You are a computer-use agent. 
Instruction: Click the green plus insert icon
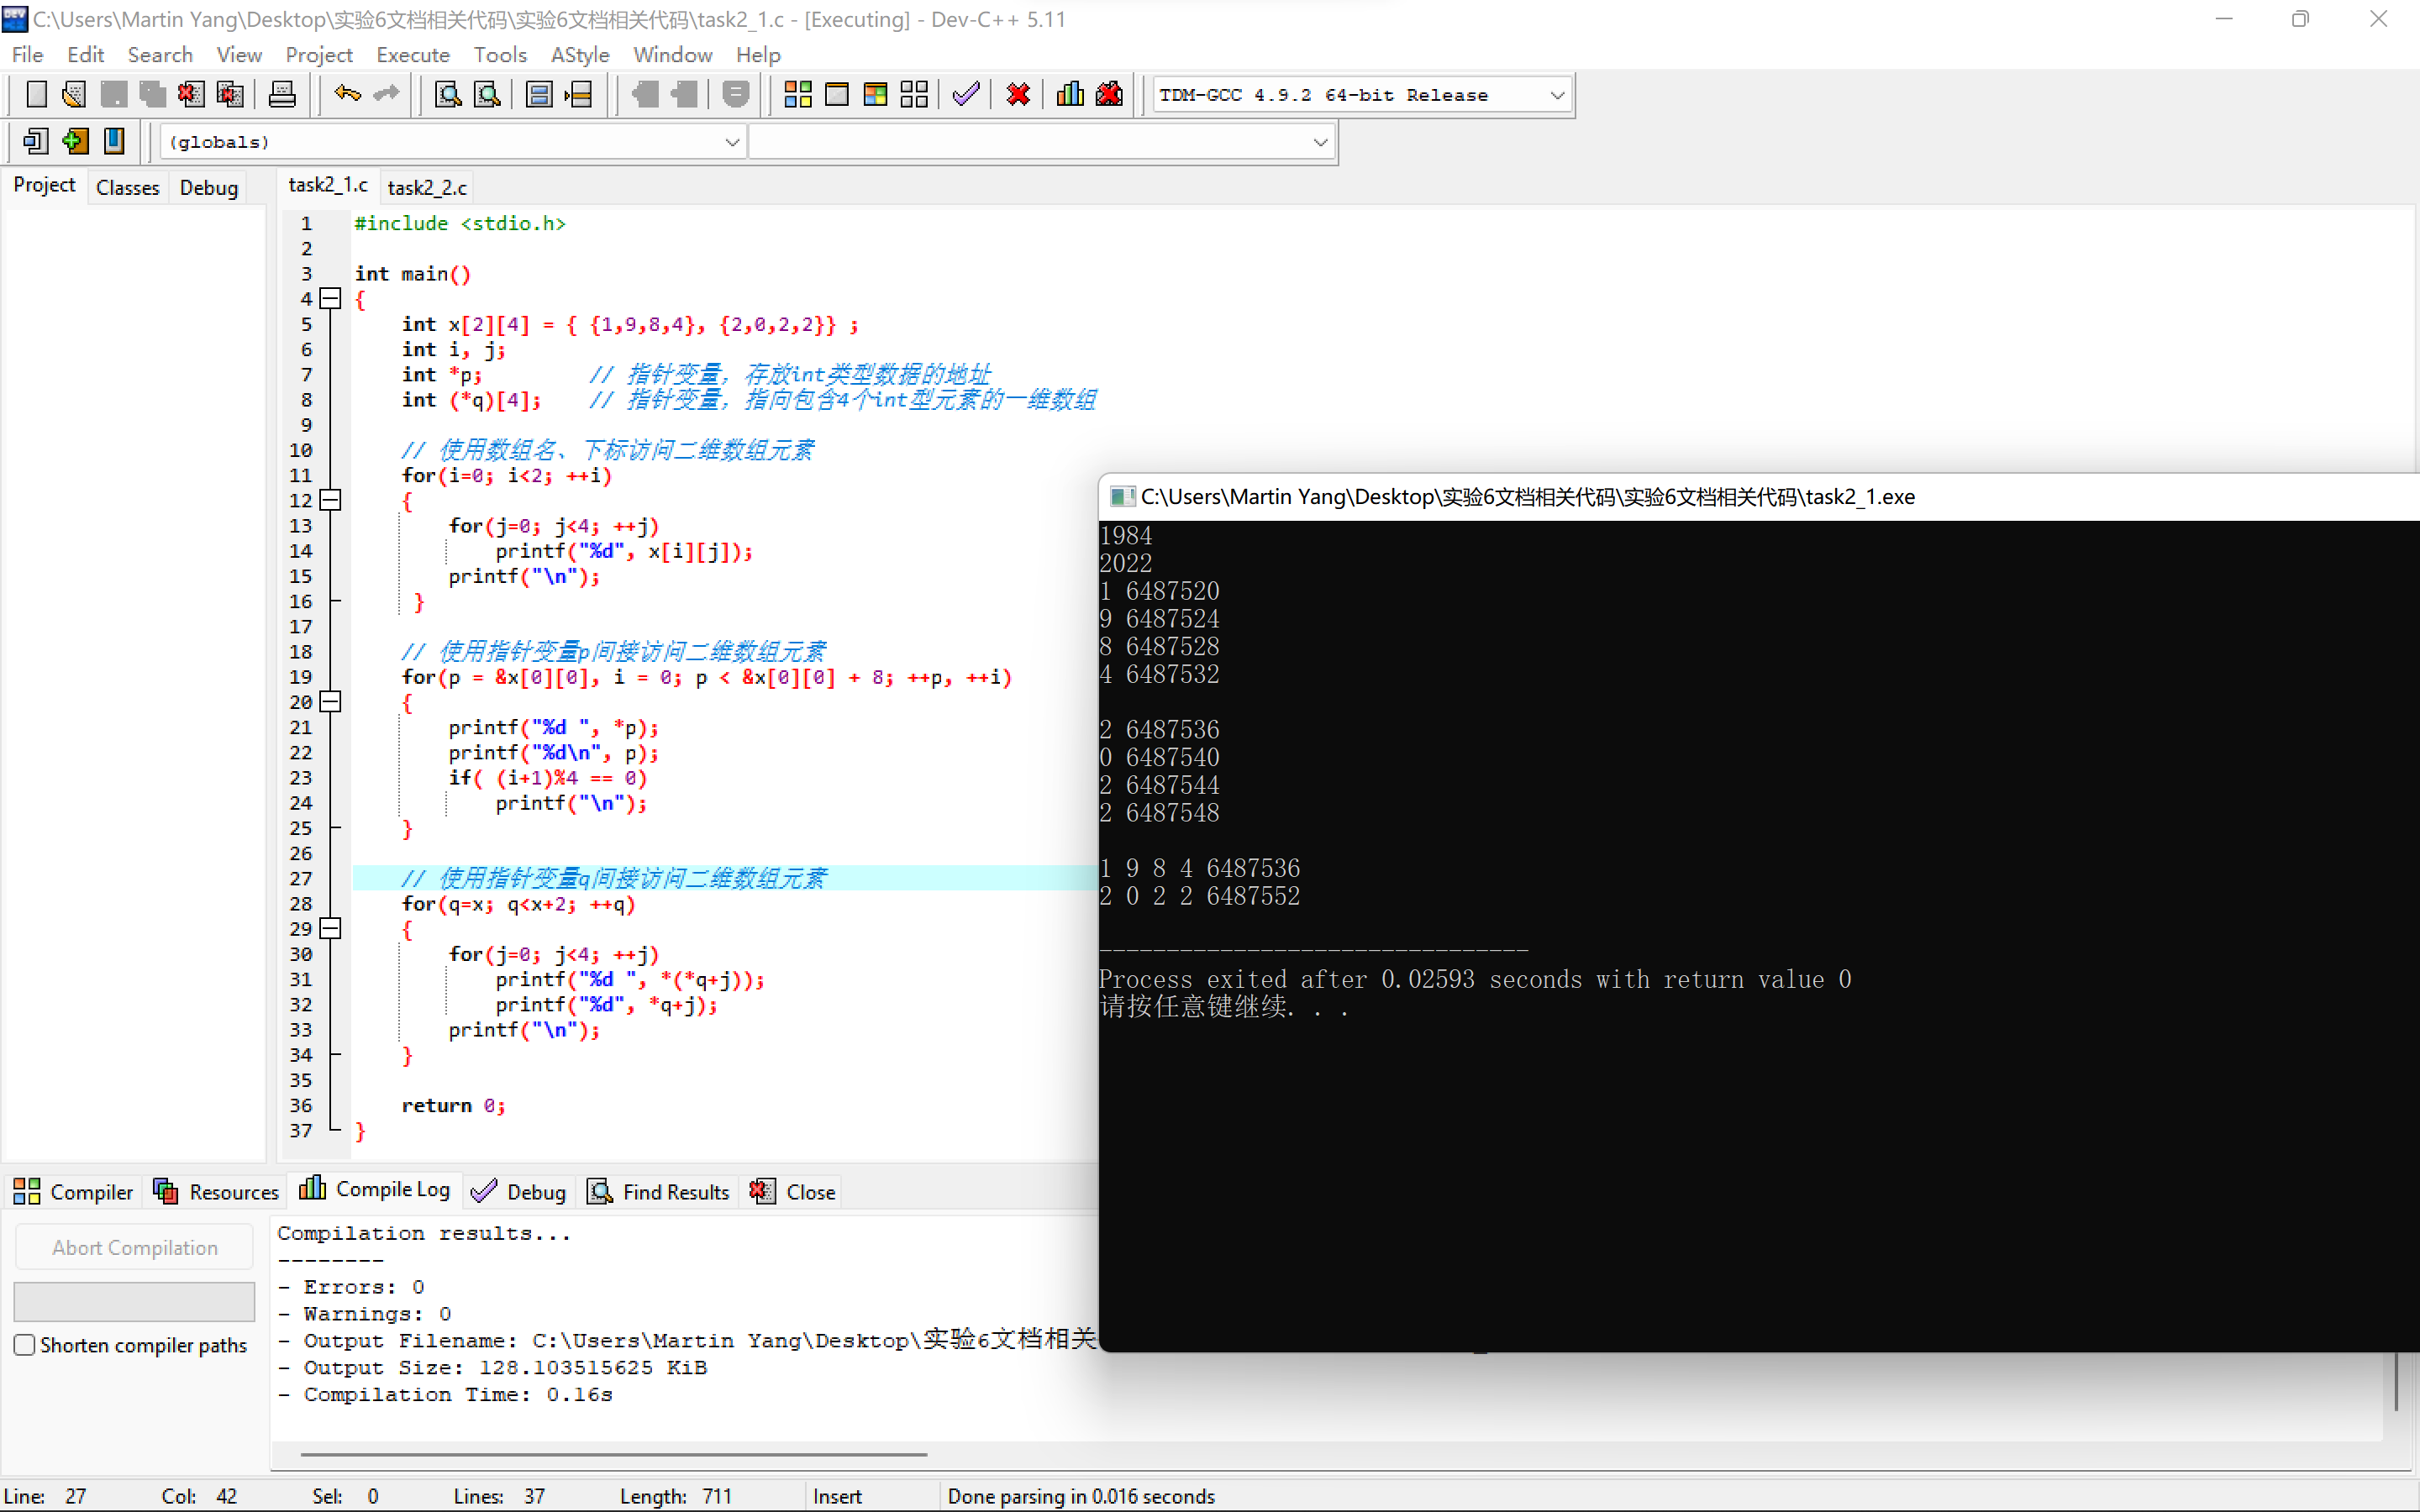coord(75,141)
